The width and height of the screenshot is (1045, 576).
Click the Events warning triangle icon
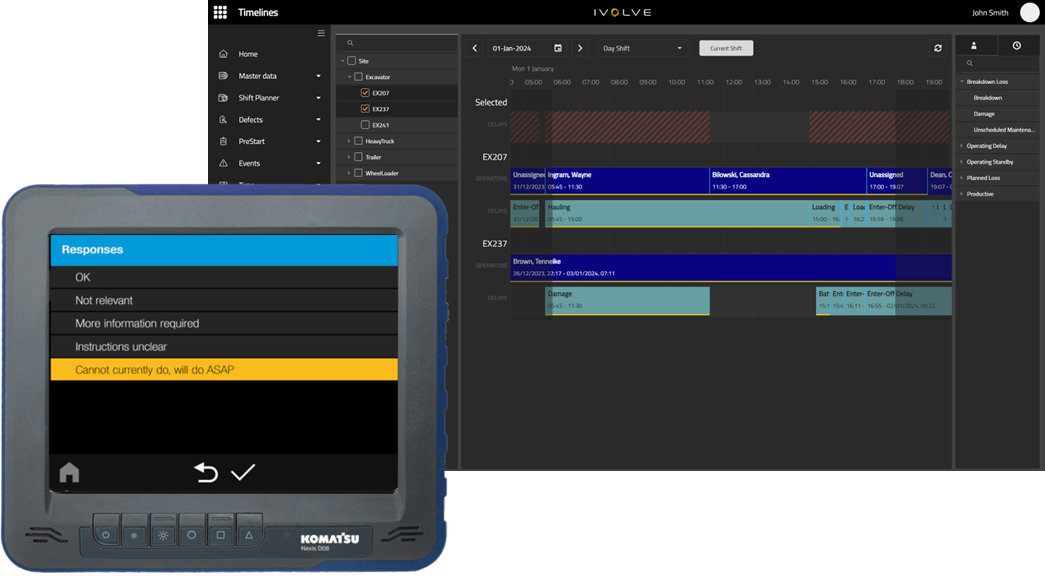(223, 163)
